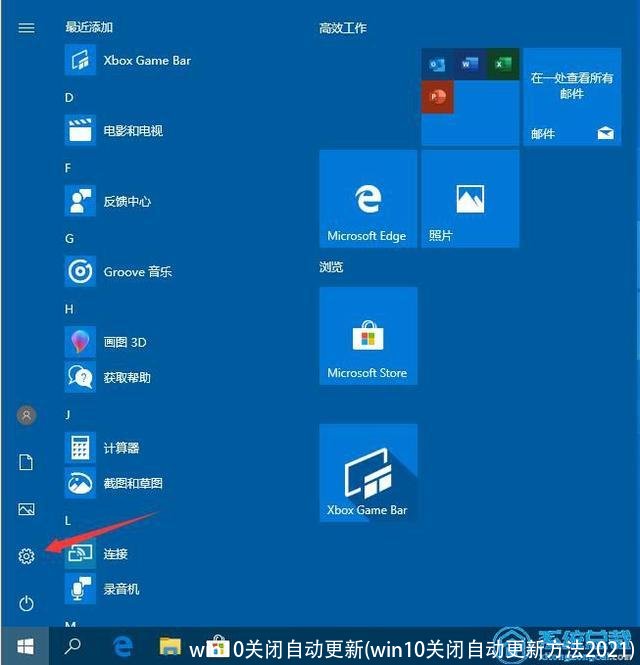Jump to letter D in app list
This screenshot has width=640, height=665.
69,98
